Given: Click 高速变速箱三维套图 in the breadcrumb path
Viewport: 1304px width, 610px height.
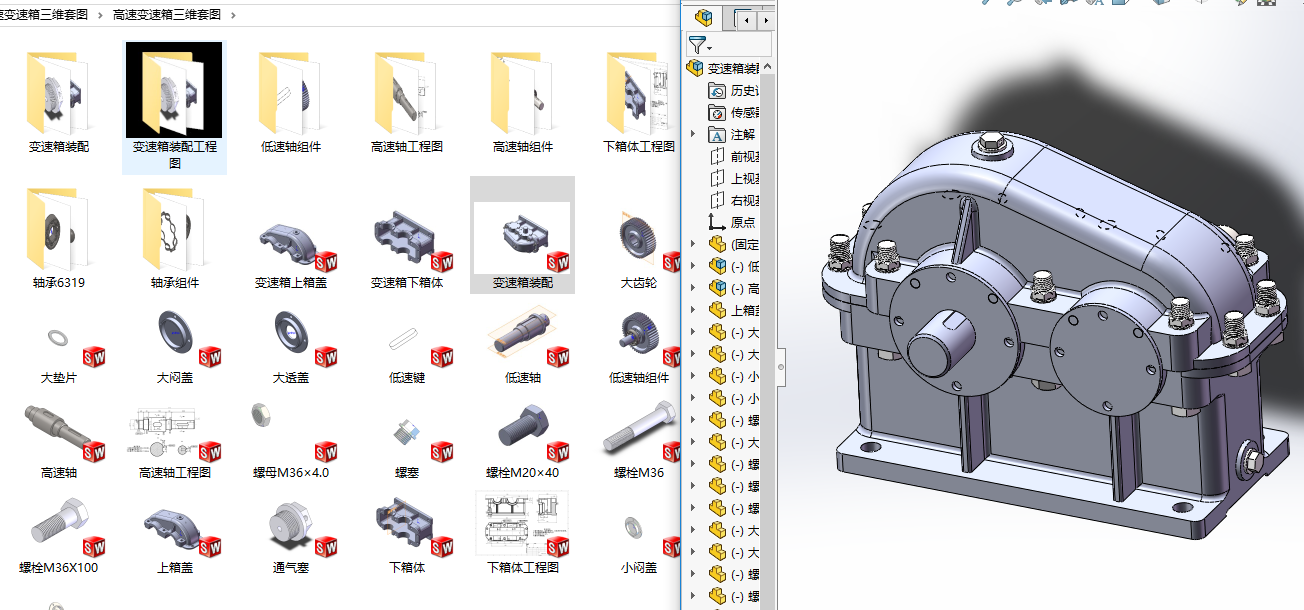Looking at the screenshot, I should [x=168, y=15].
